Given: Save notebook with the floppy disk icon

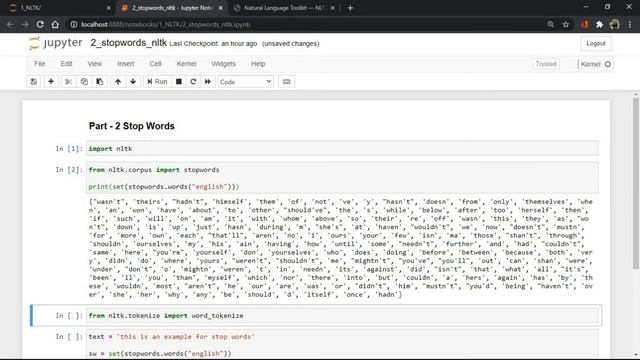Looking at the screenshot, I should point(34,82).
